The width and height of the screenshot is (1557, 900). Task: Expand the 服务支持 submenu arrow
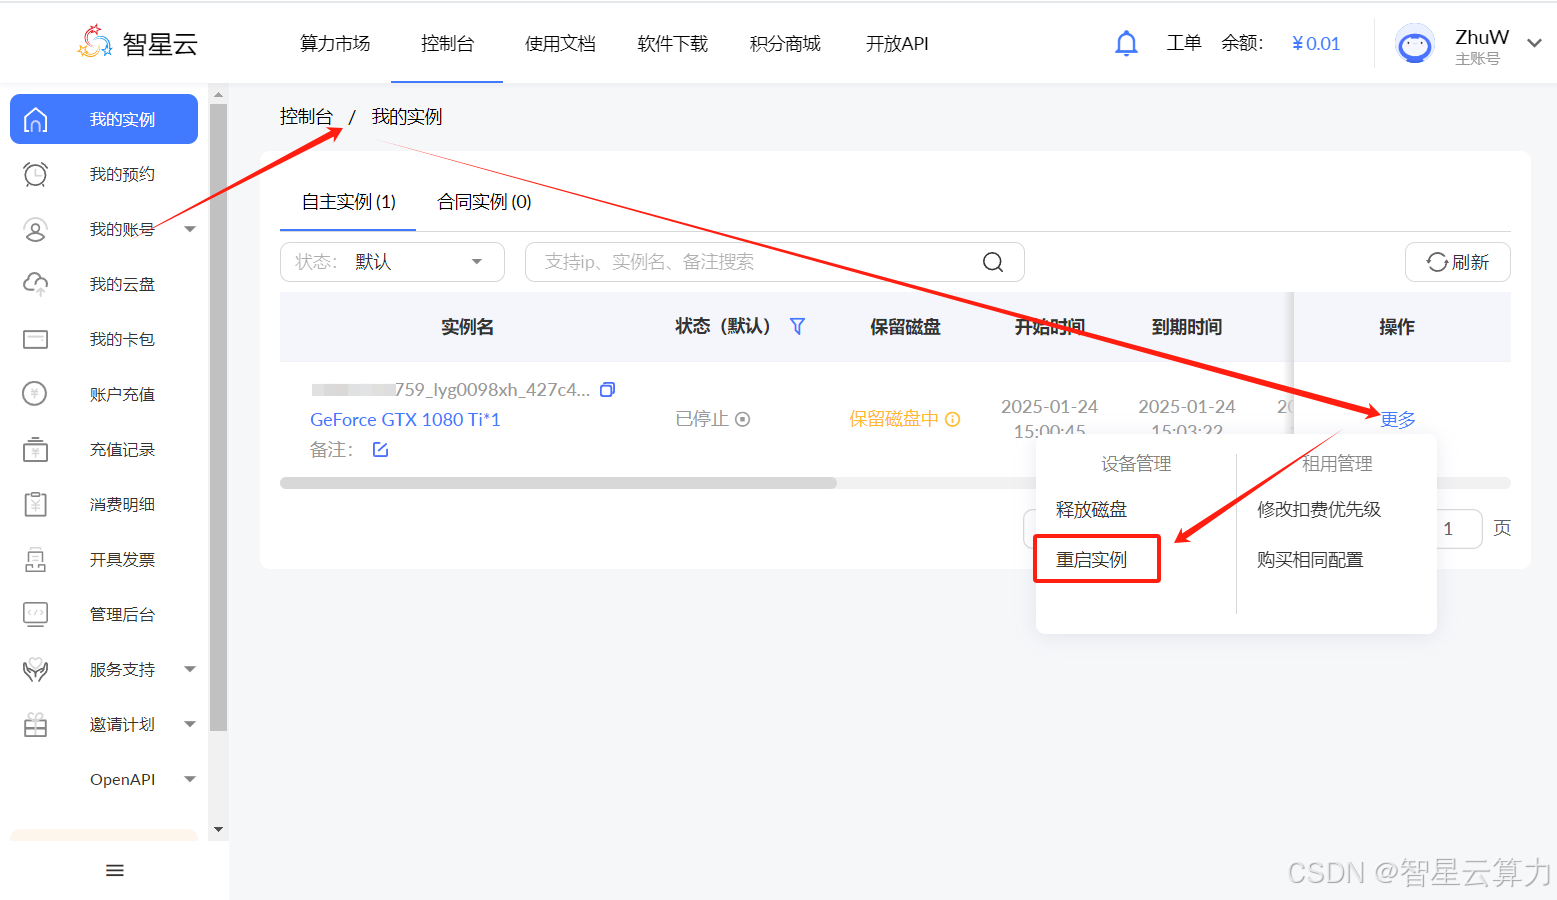(190, 669)
